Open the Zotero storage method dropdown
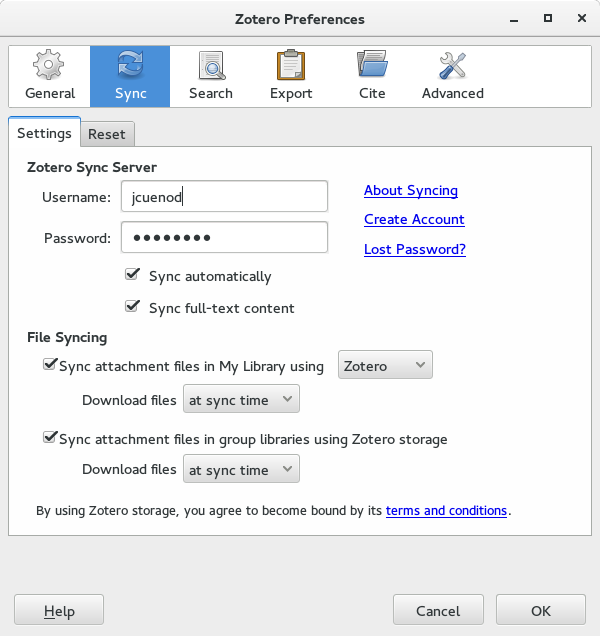The width and height of the screenshot is (600, 636). [x=385, y=365]
